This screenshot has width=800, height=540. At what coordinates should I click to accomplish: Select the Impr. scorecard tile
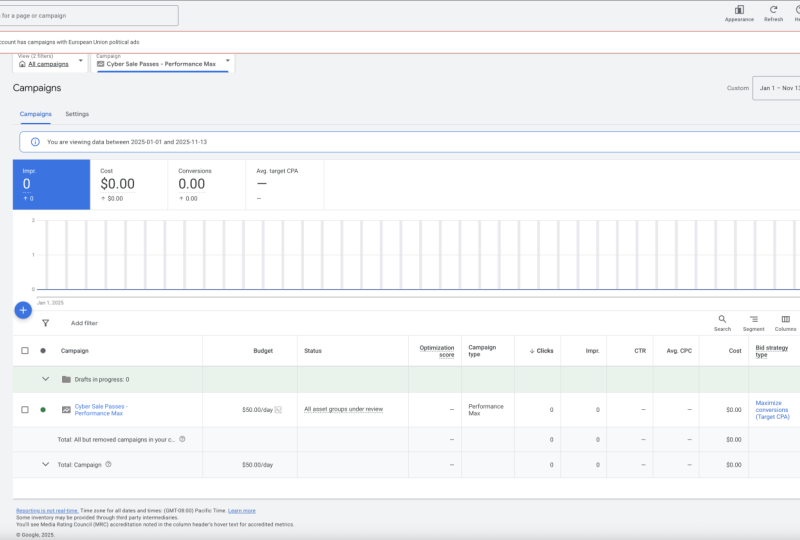click(52, 184)
